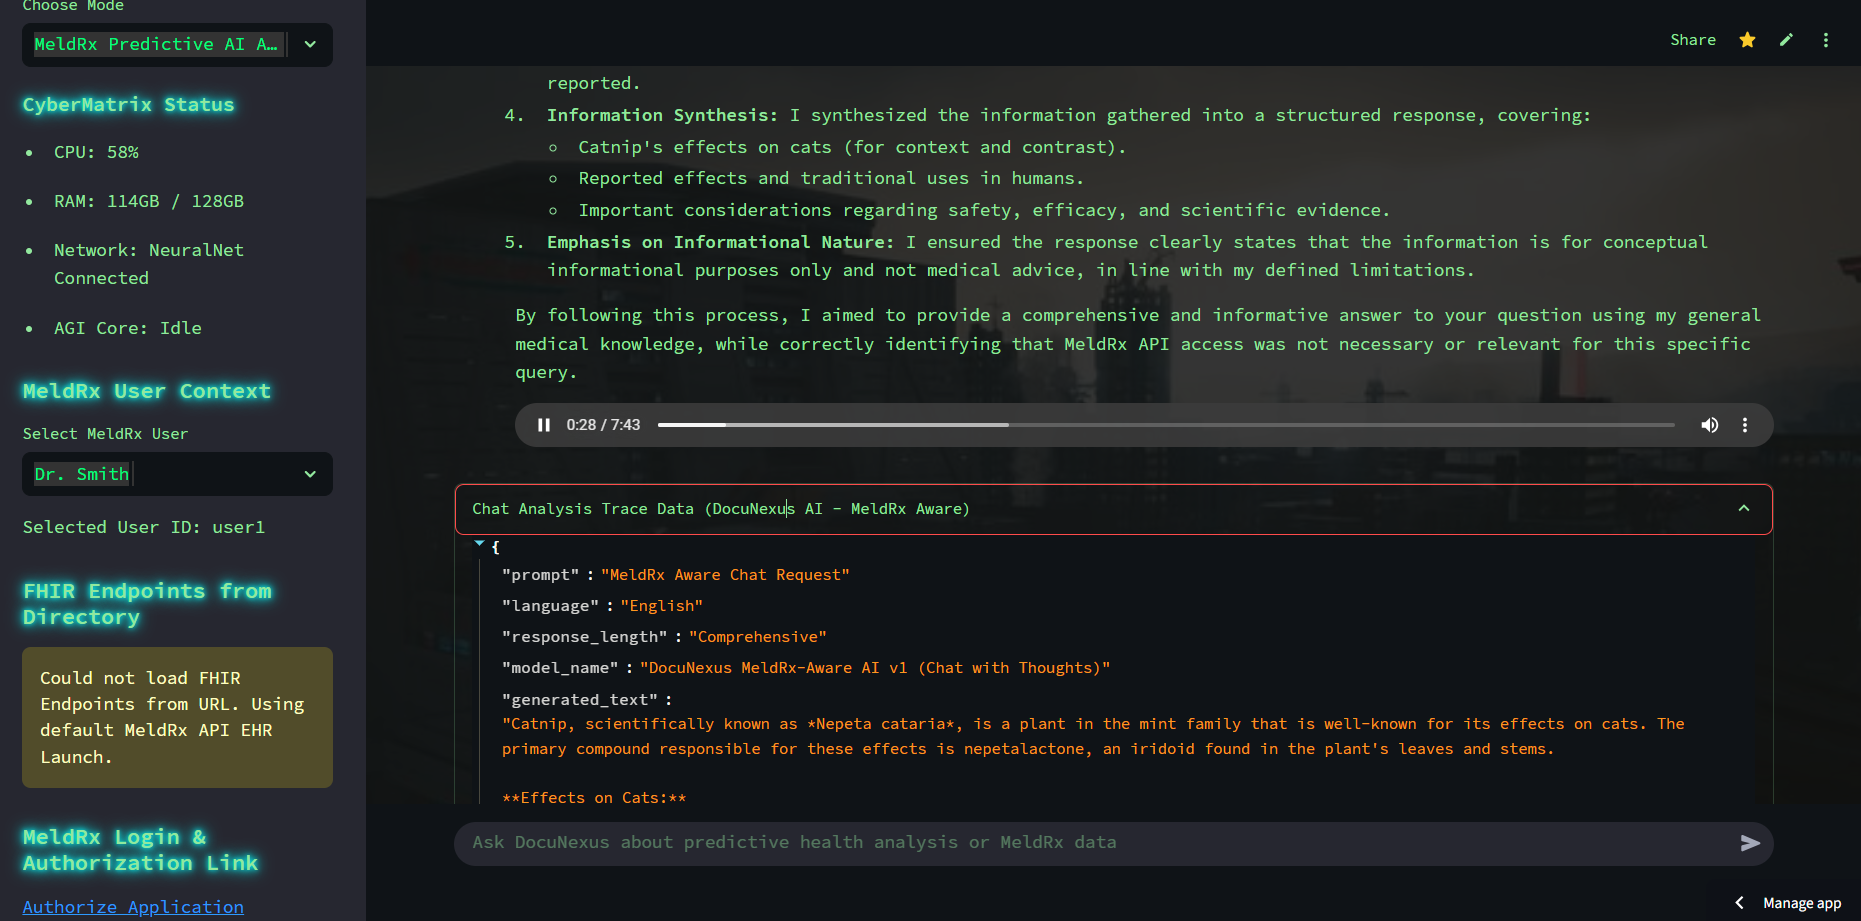Collapse the Chat Analysis Trace Data expander
1861x921 pixels.
pyautogui.click(x=1113, y=509)
